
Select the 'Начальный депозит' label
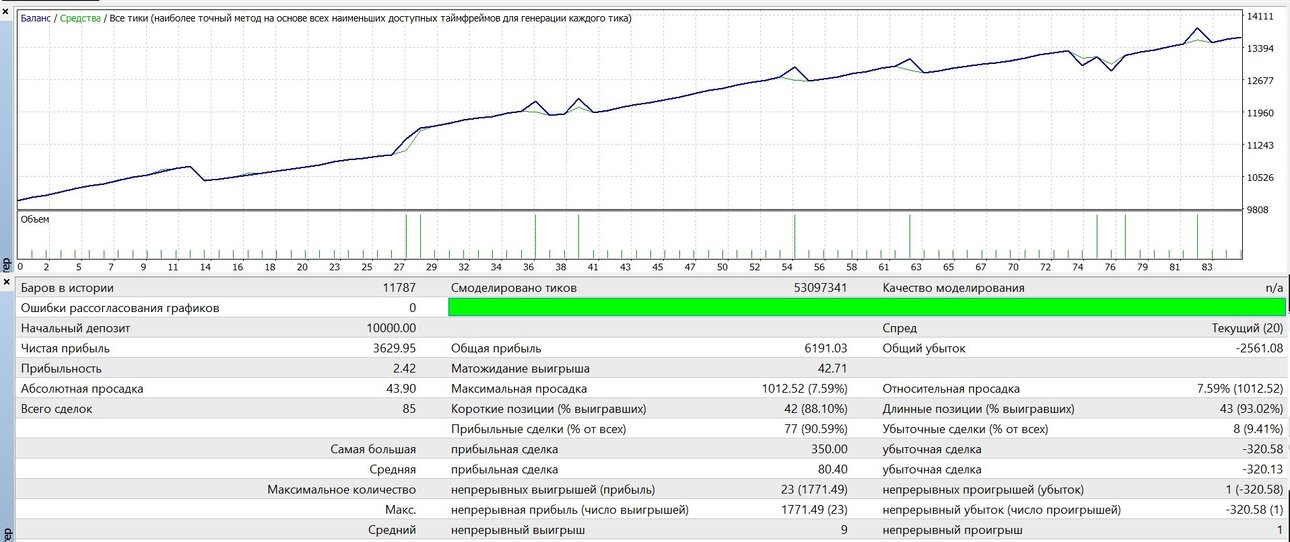(x=75, y=328)
